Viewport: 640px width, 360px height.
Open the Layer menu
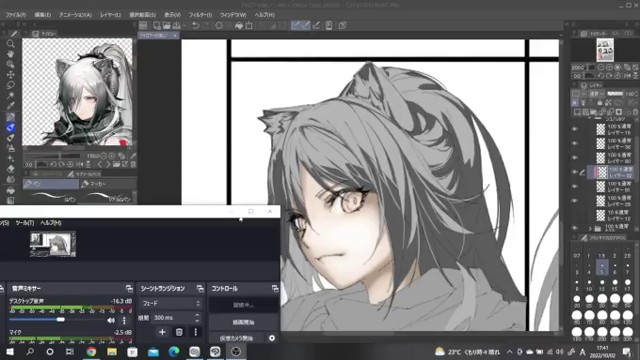click(x=110, y=15)
